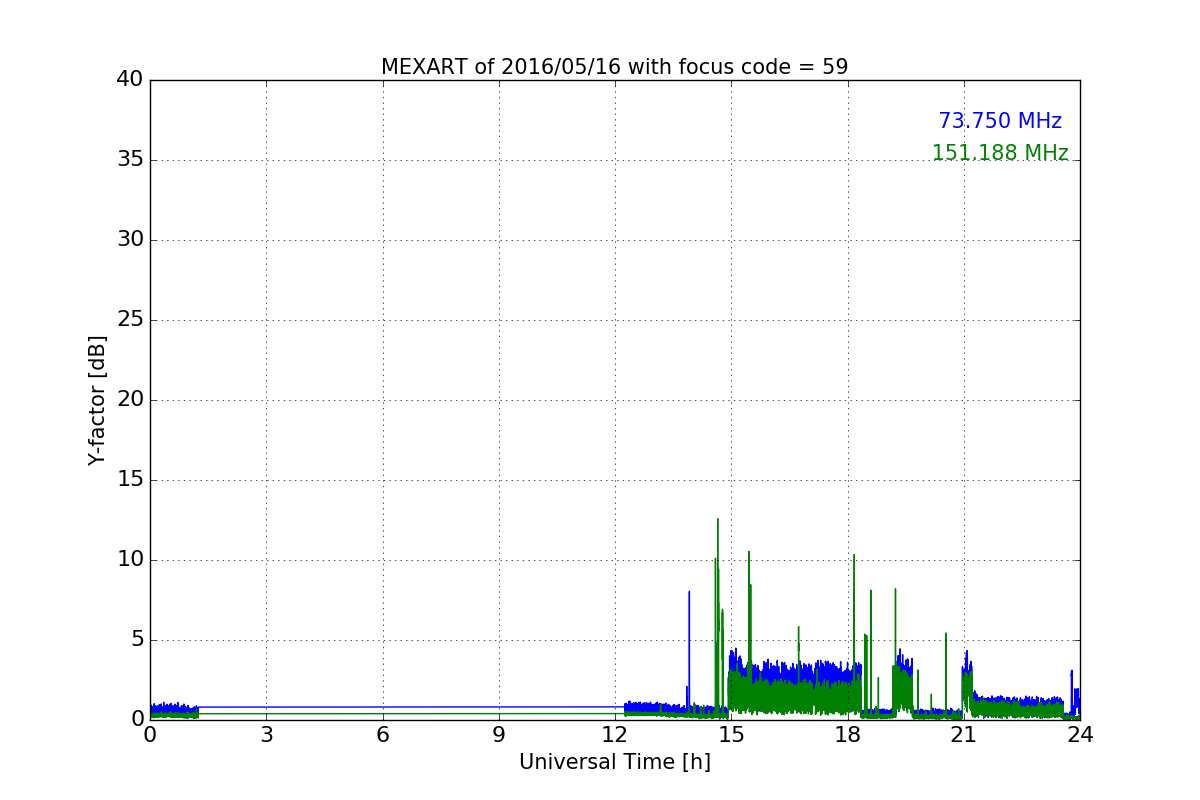Click the y-axis tick label '5'

click(x=137, y=639)
